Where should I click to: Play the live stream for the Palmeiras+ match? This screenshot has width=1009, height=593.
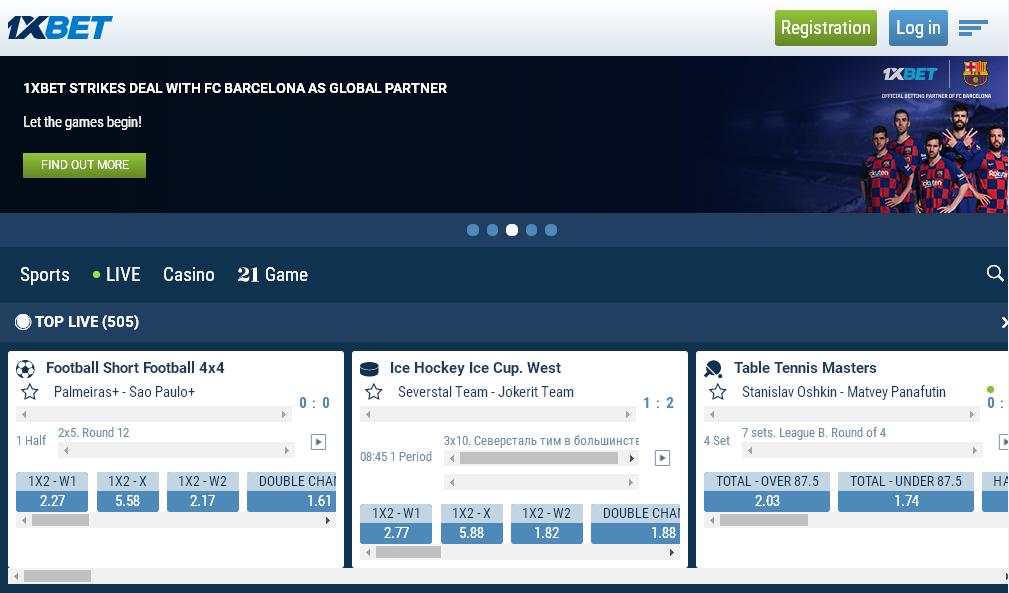[319, 442]
